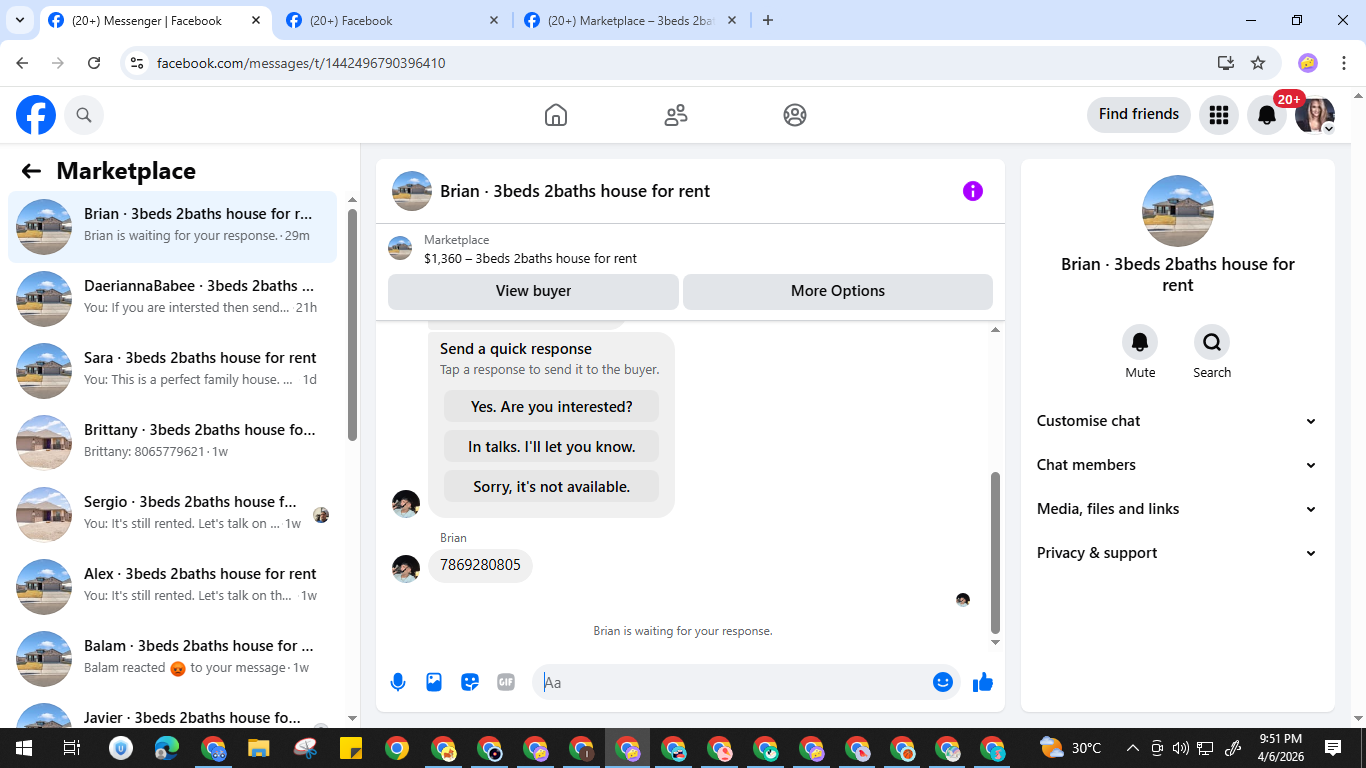
Task: Send quick reply Yes. Are you interested?
Action: (x=552, y=407)
